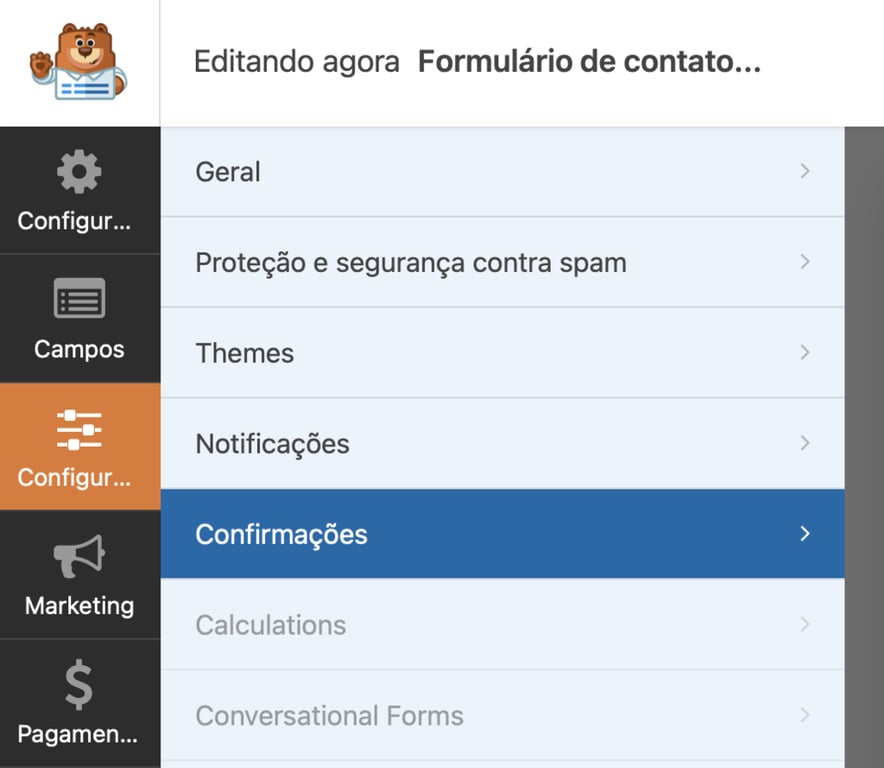Viewport: 884px width, 768px height.
Task: Open Pagamentos via the dollar sign icon
Action: point(78,684)
